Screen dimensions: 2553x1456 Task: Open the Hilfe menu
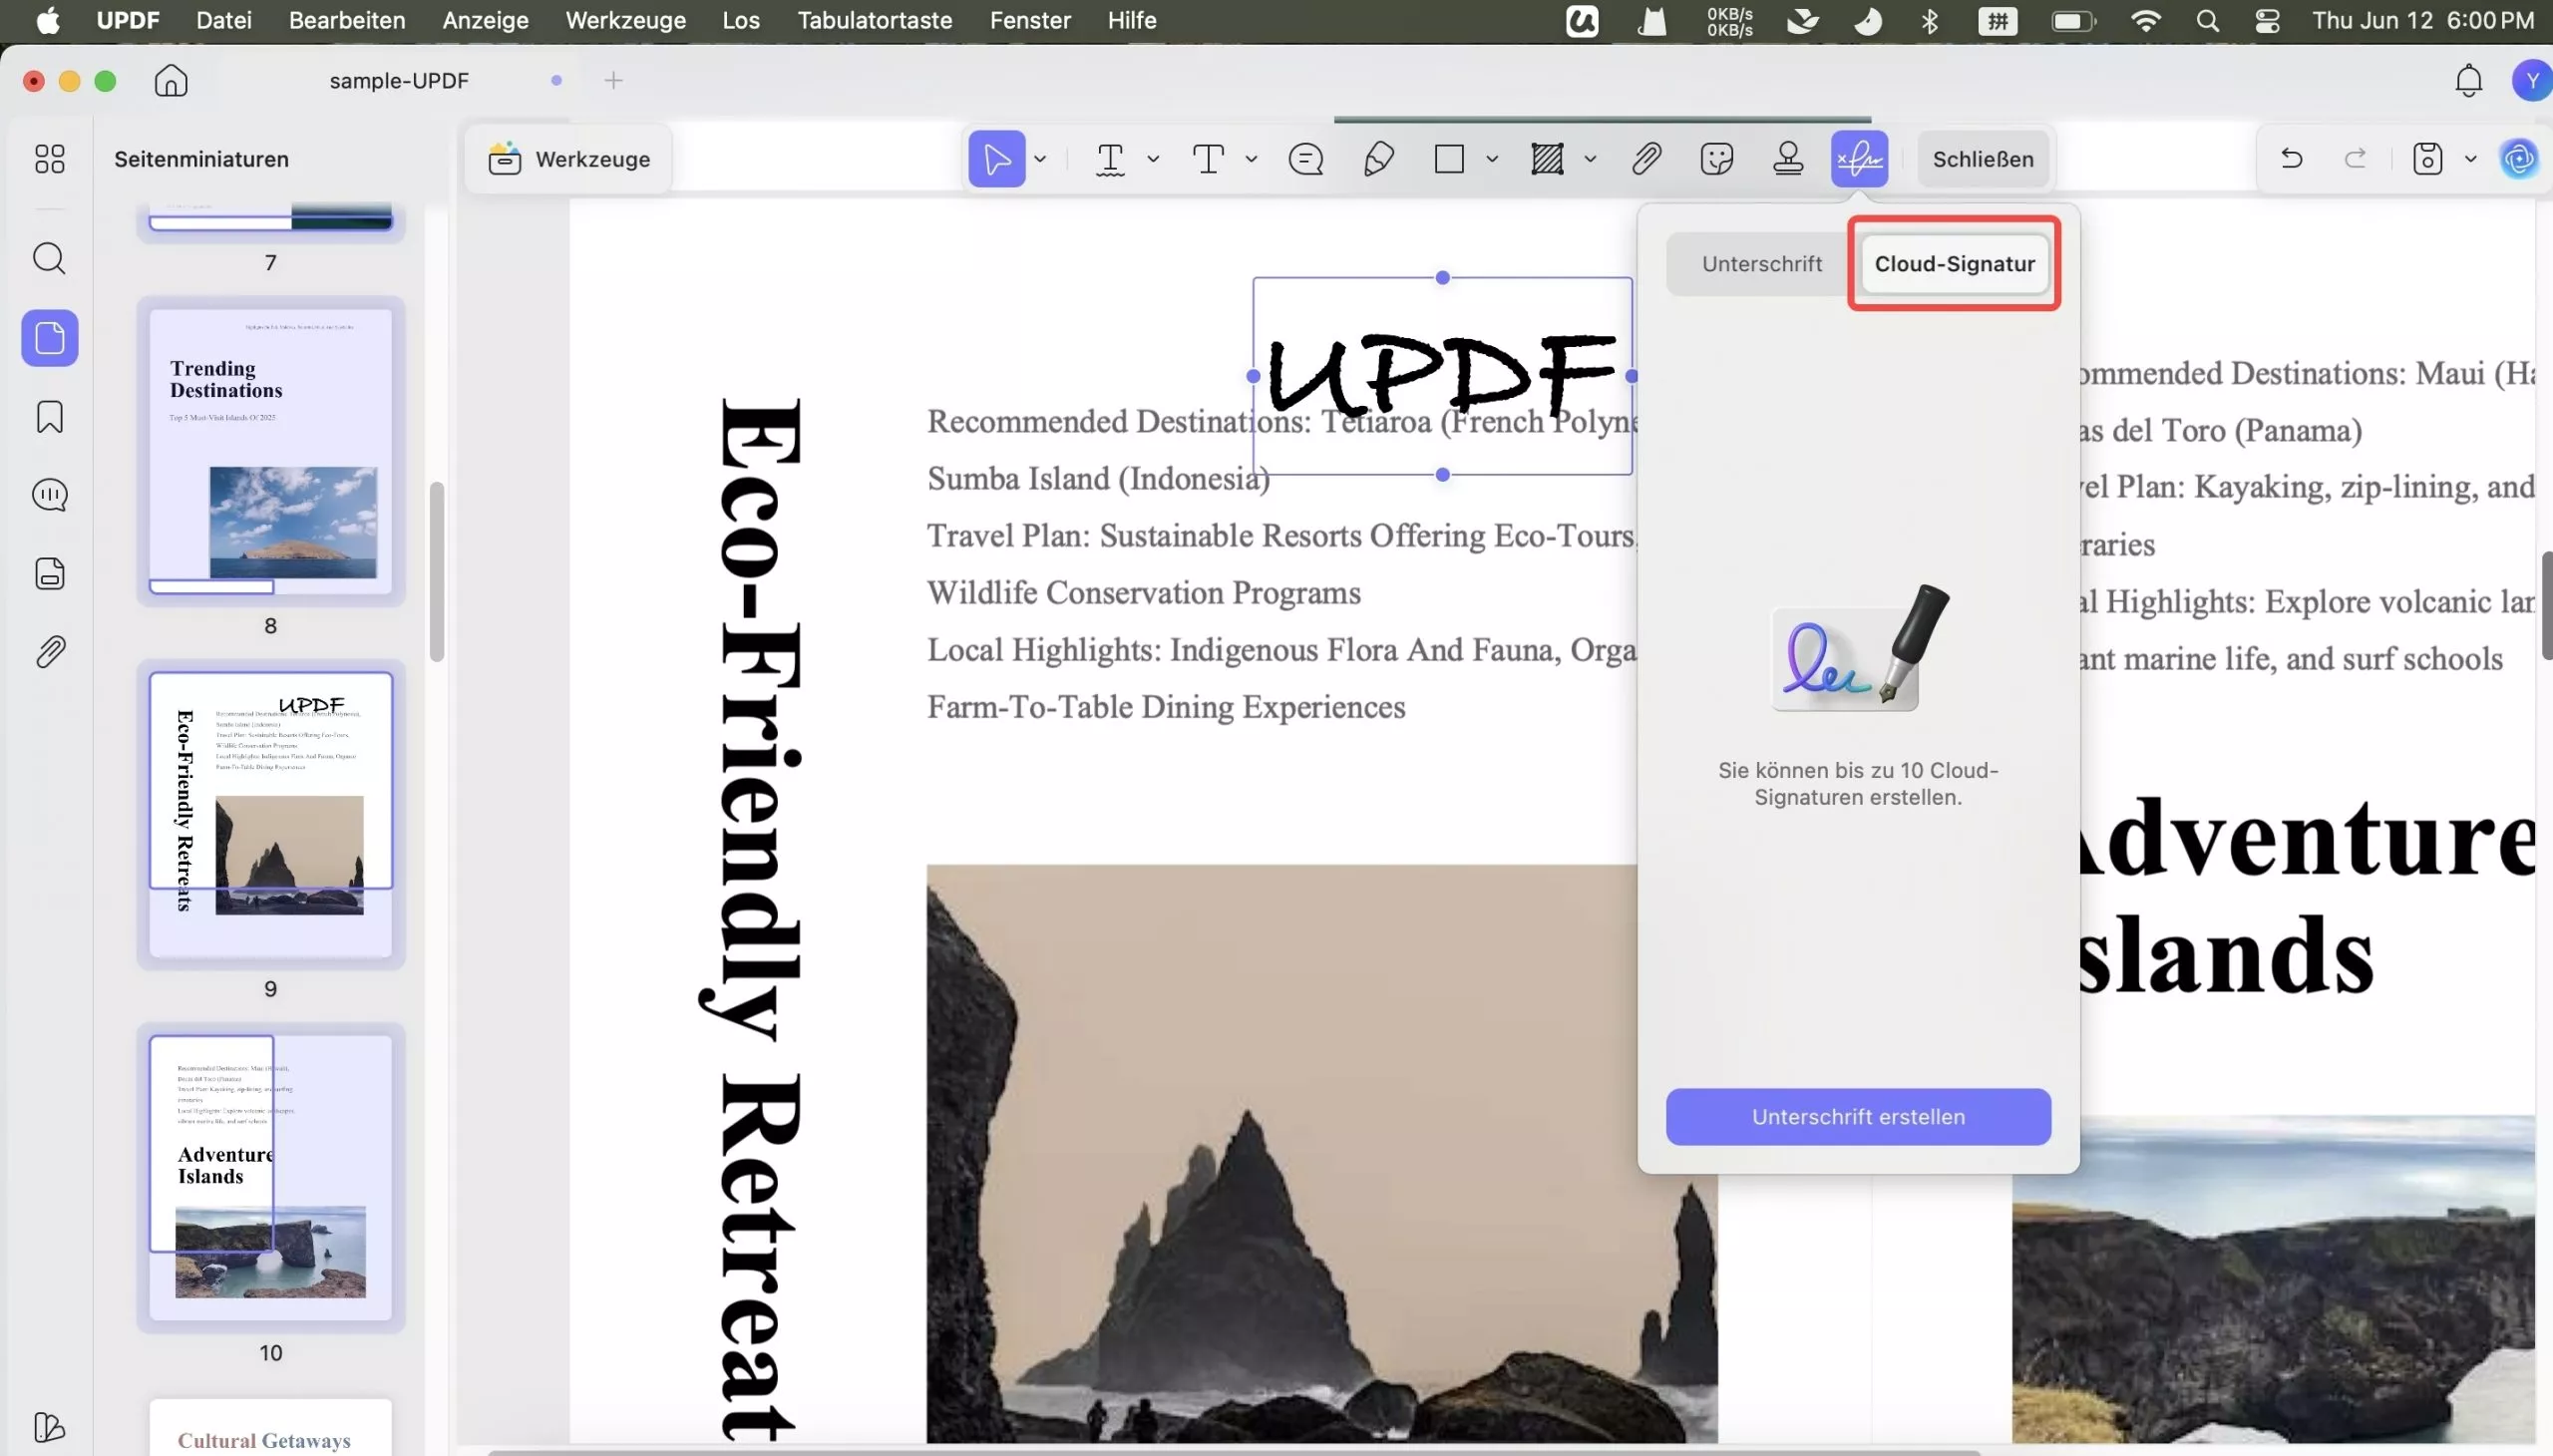[x=1131, y=20]
